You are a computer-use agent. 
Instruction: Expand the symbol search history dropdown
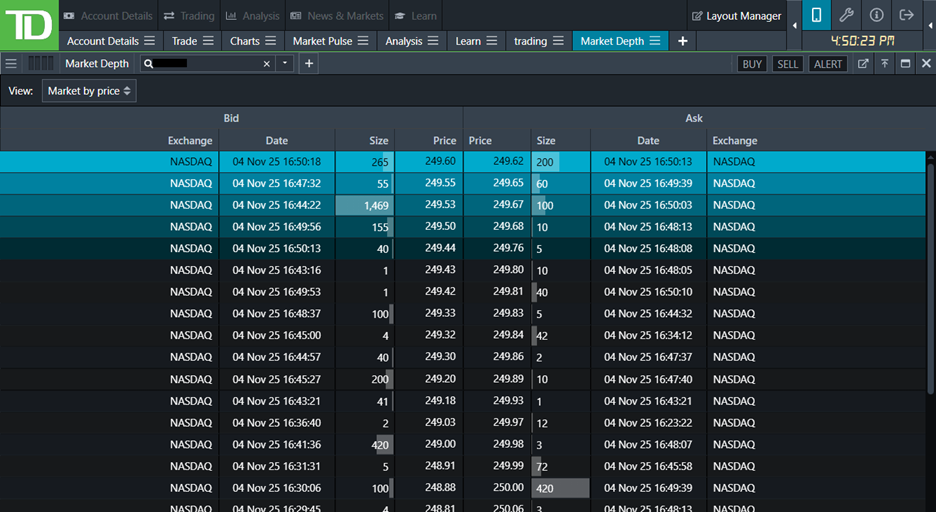pos(285,63)
